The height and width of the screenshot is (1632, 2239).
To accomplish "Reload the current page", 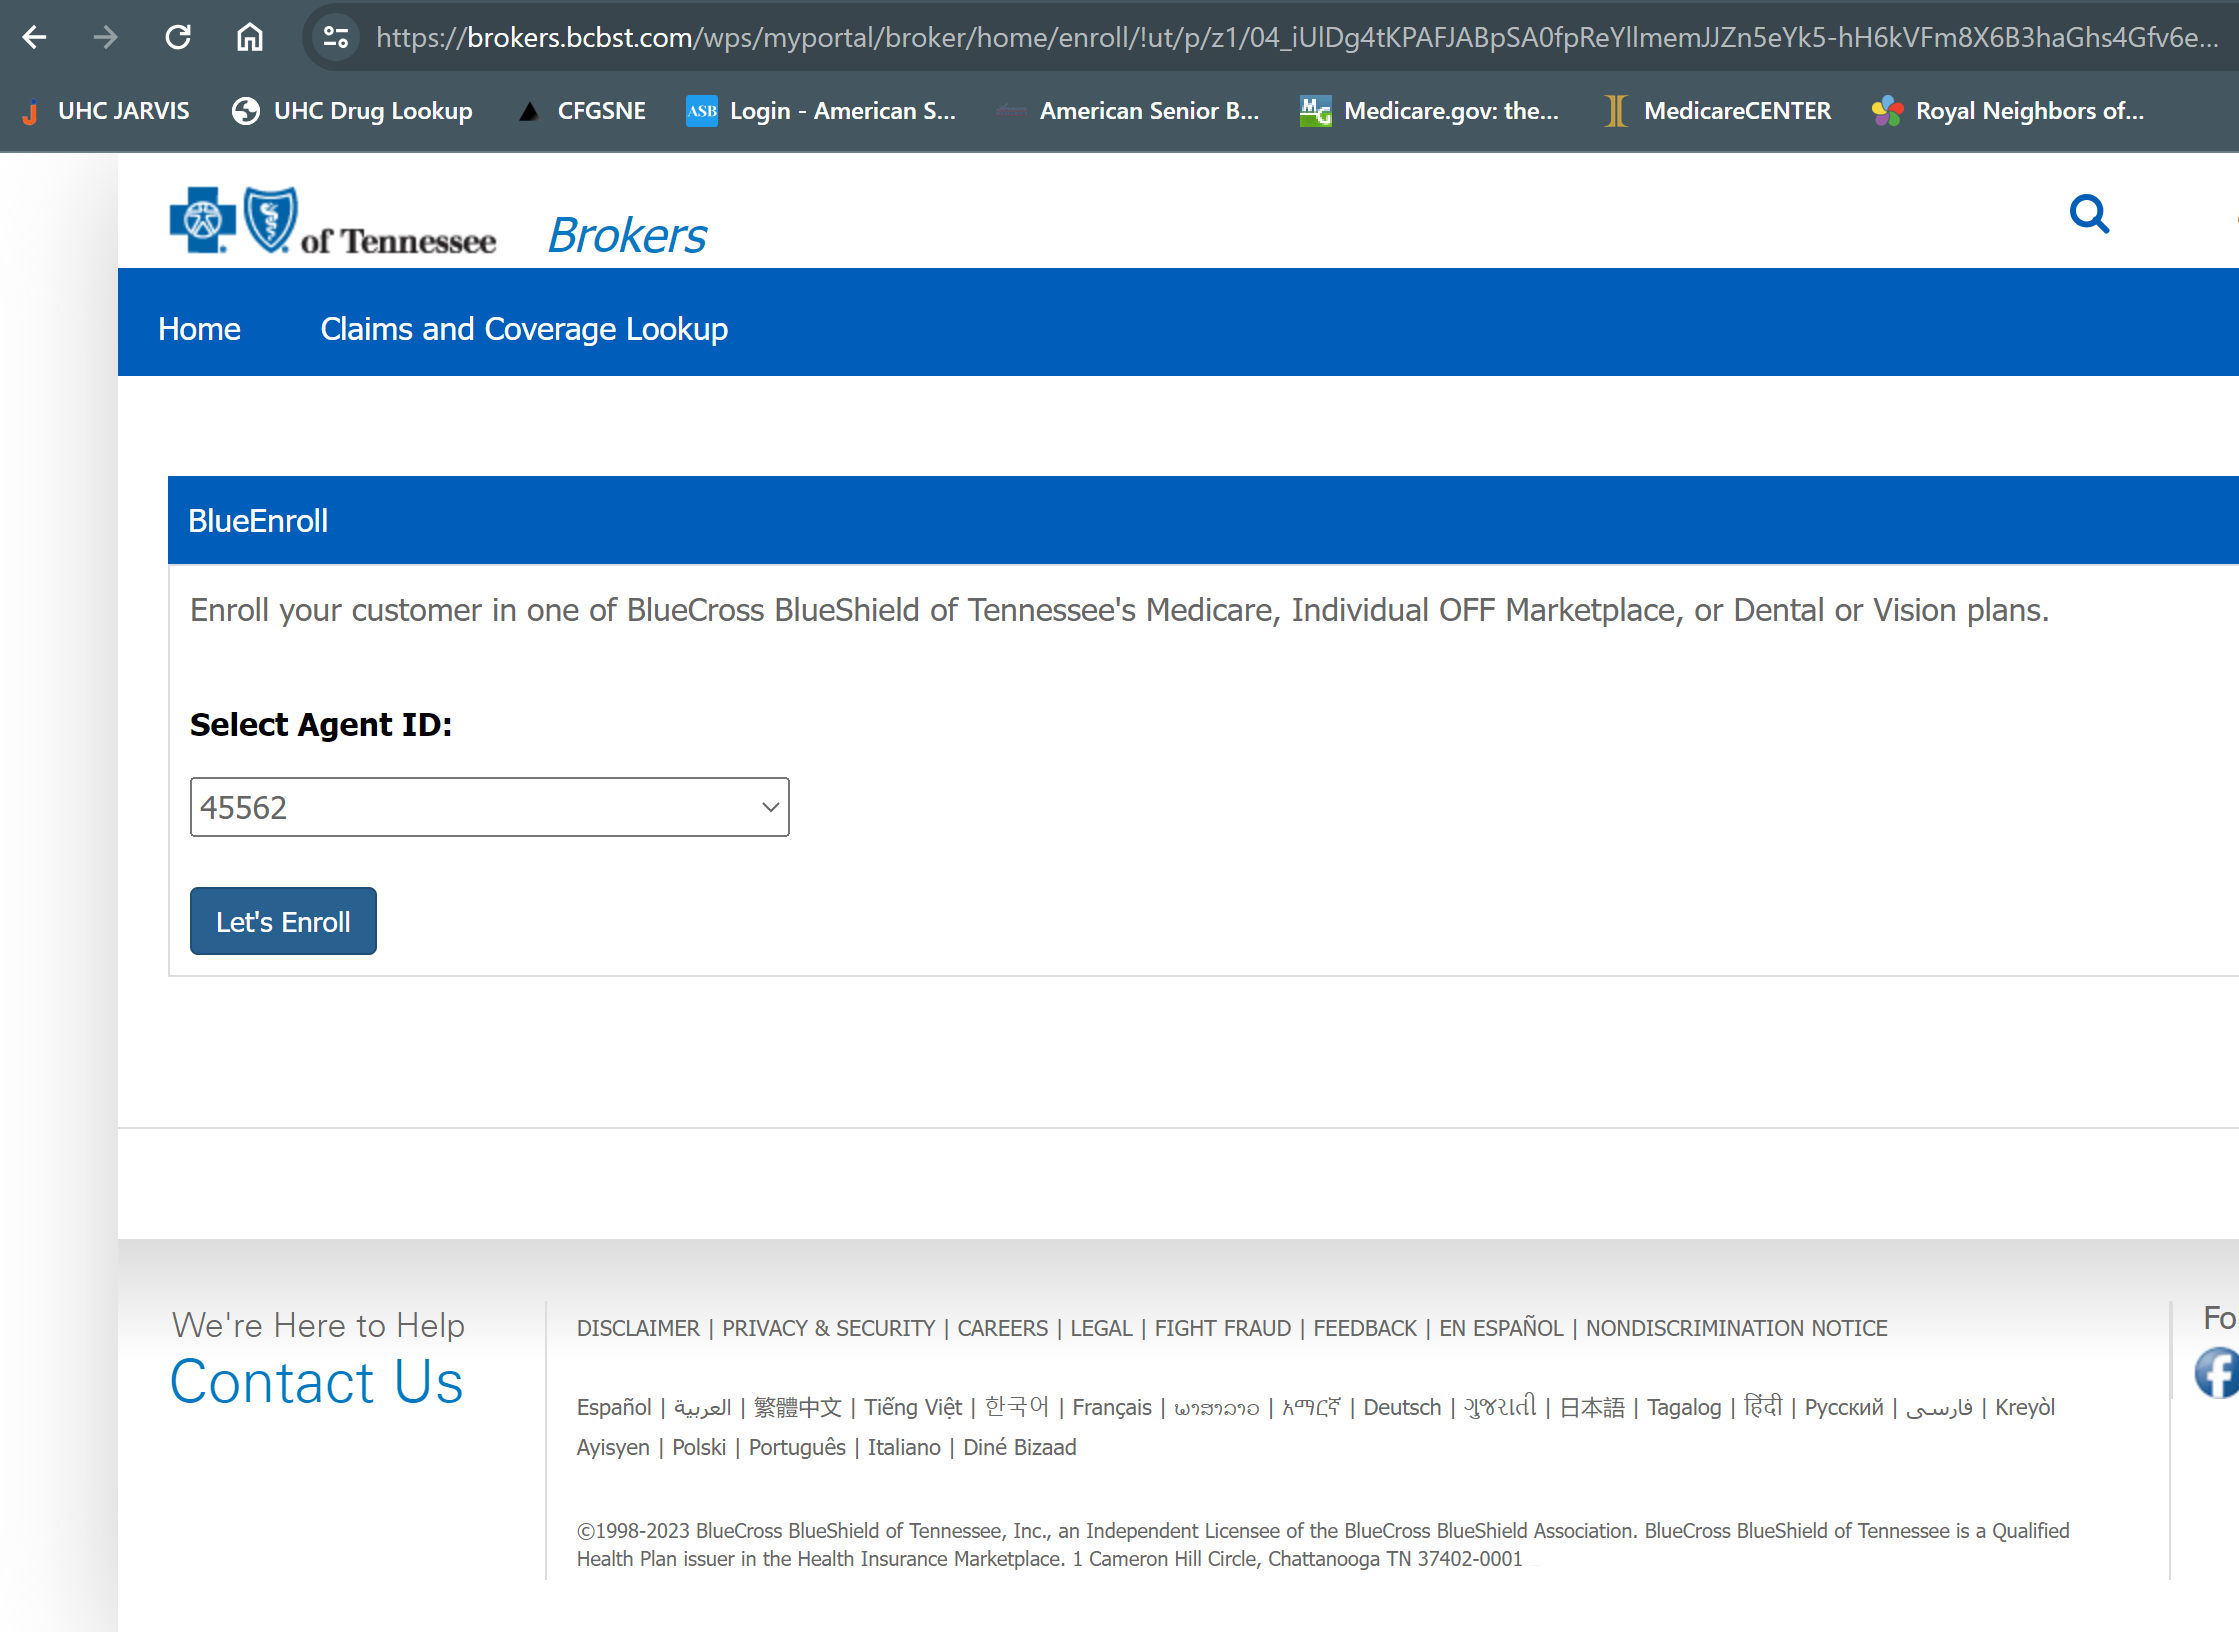I will tap(178, 36).
